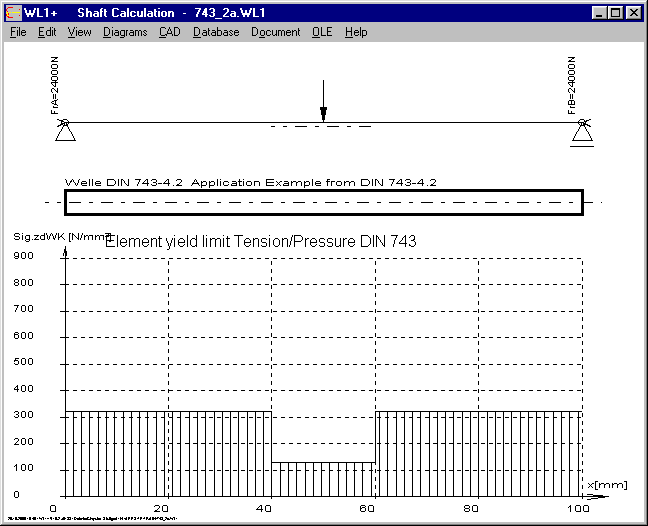
Task: Click the lowered middle section of yield plot
Action: click(x=323, y=479)
